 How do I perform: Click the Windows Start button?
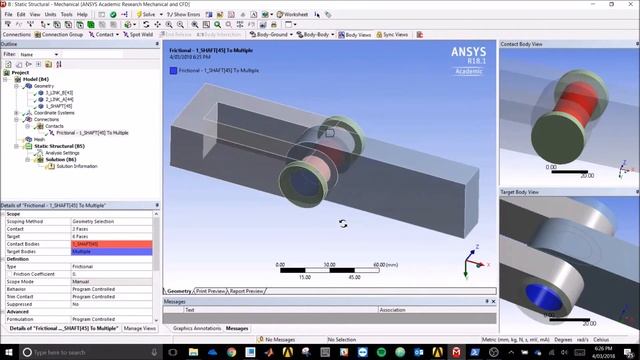point(9,352)
